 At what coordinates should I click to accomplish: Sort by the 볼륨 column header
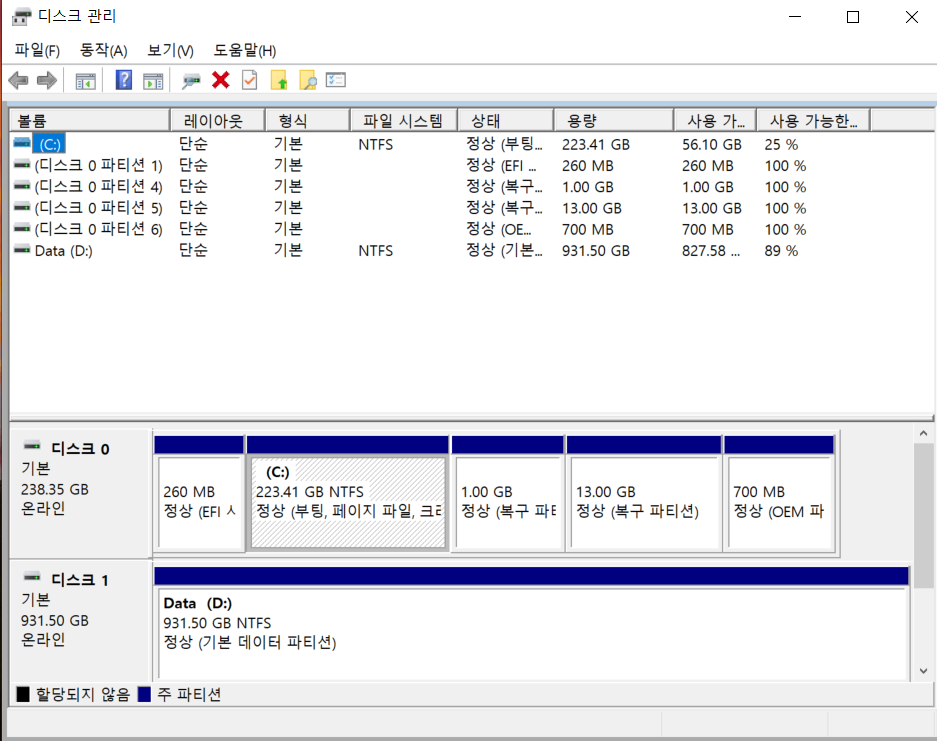(90, 121)
